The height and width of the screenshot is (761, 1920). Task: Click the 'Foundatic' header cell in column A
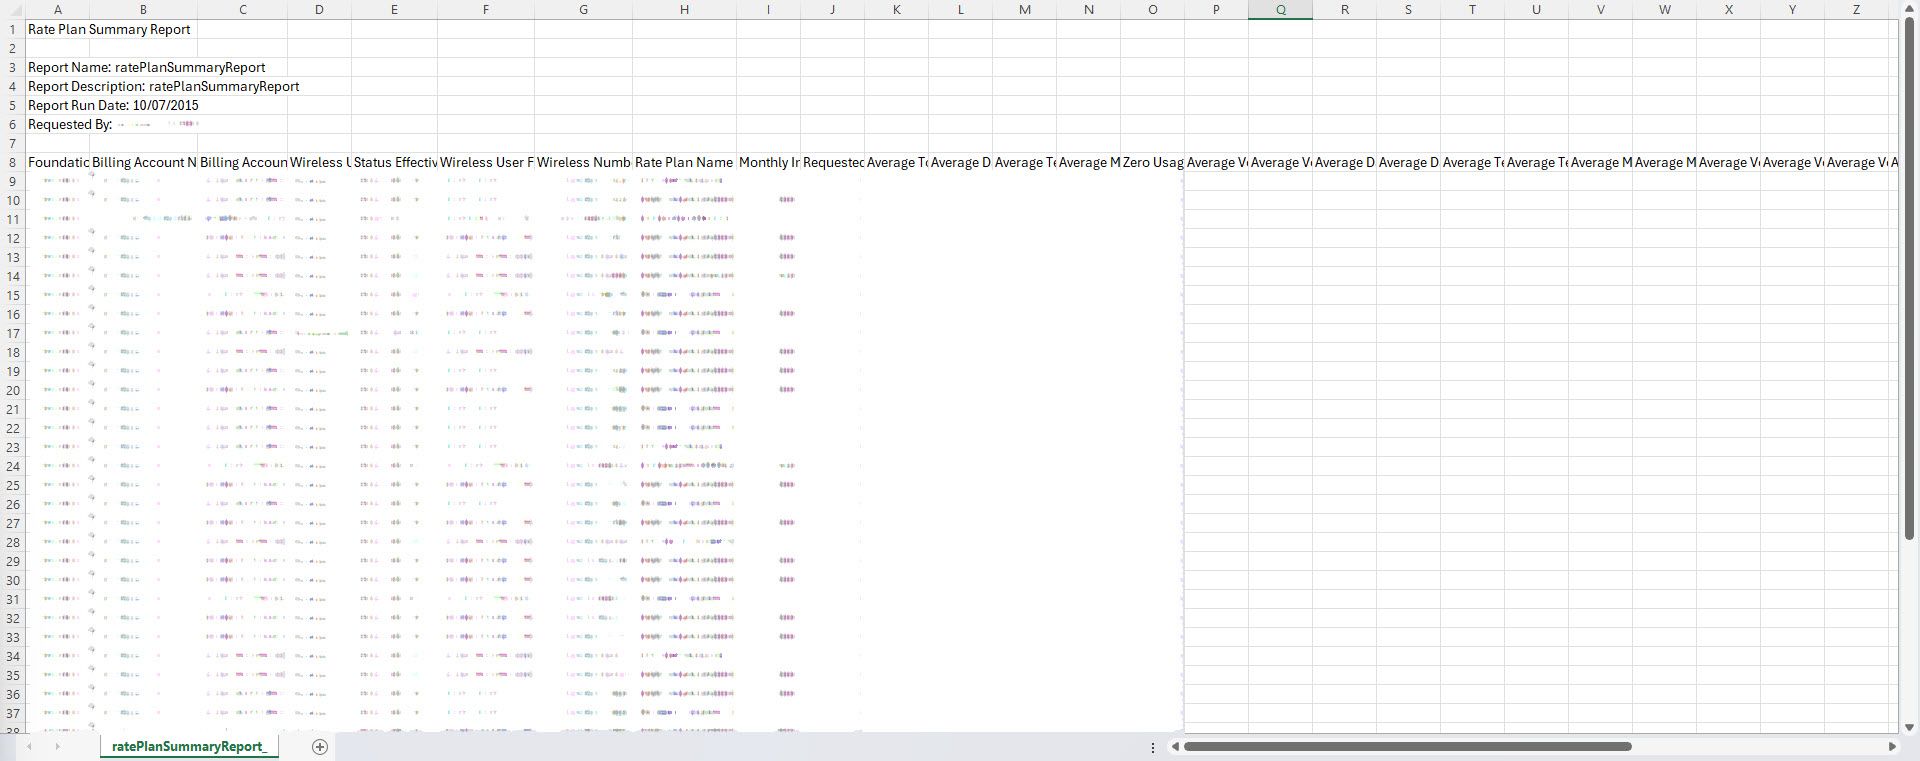tap(58, 163)
